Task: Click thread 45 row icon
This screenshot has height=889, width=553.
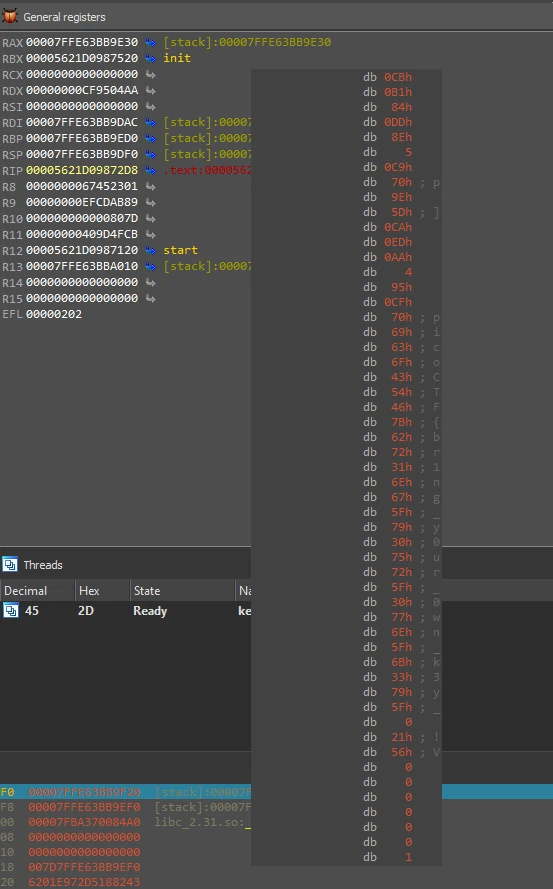Action: pyautogui.click(x=10, y=611)
